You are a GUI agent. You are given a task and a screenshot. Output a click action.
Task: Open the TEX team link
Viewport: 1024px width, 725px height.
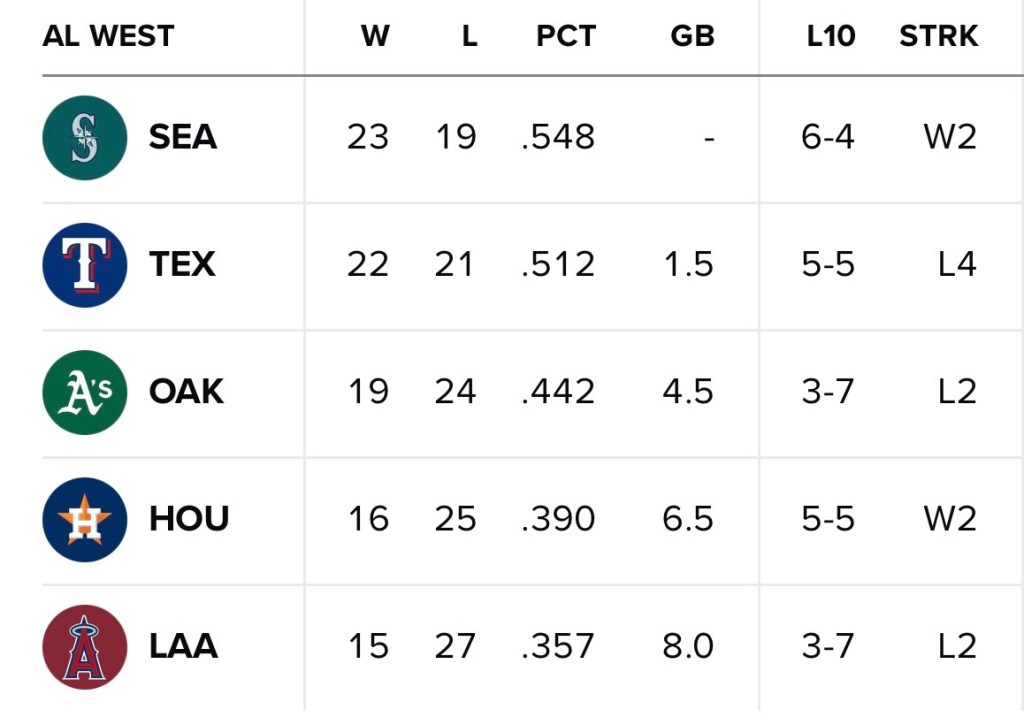[182, 265]
